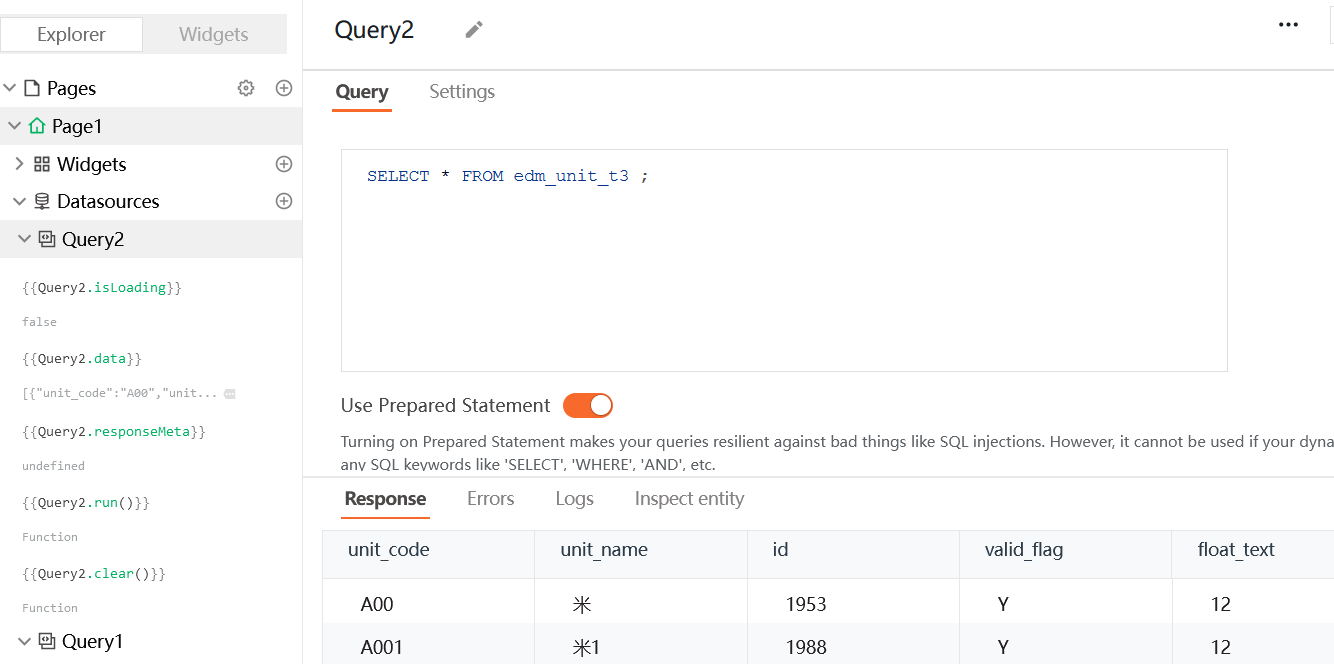
Task: Add a new datasource via plus icon
Action: [x=284, y=201]
